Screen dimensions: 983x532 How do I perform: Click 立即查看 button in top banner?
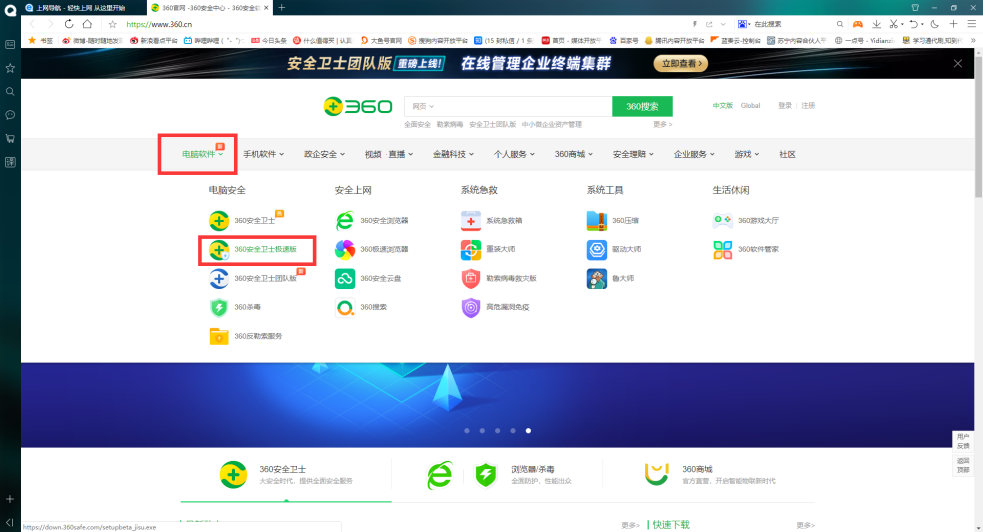click(x=681, y=63)
